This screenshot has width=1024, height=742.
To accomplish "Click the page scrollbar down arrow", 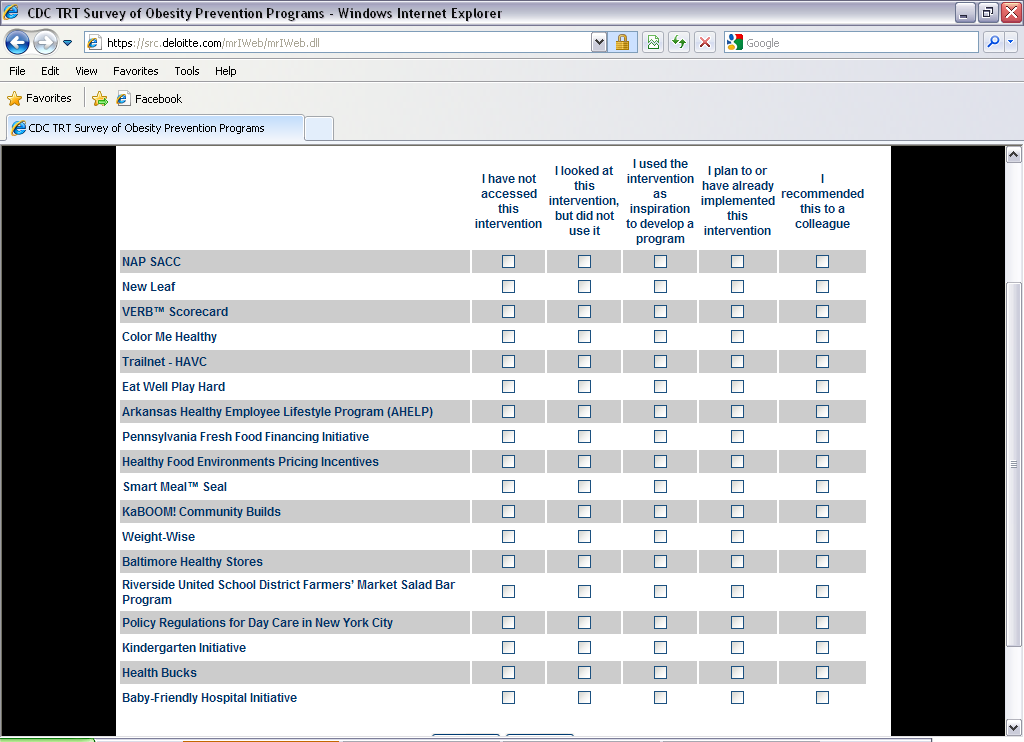I will [x=1013, y=727].
